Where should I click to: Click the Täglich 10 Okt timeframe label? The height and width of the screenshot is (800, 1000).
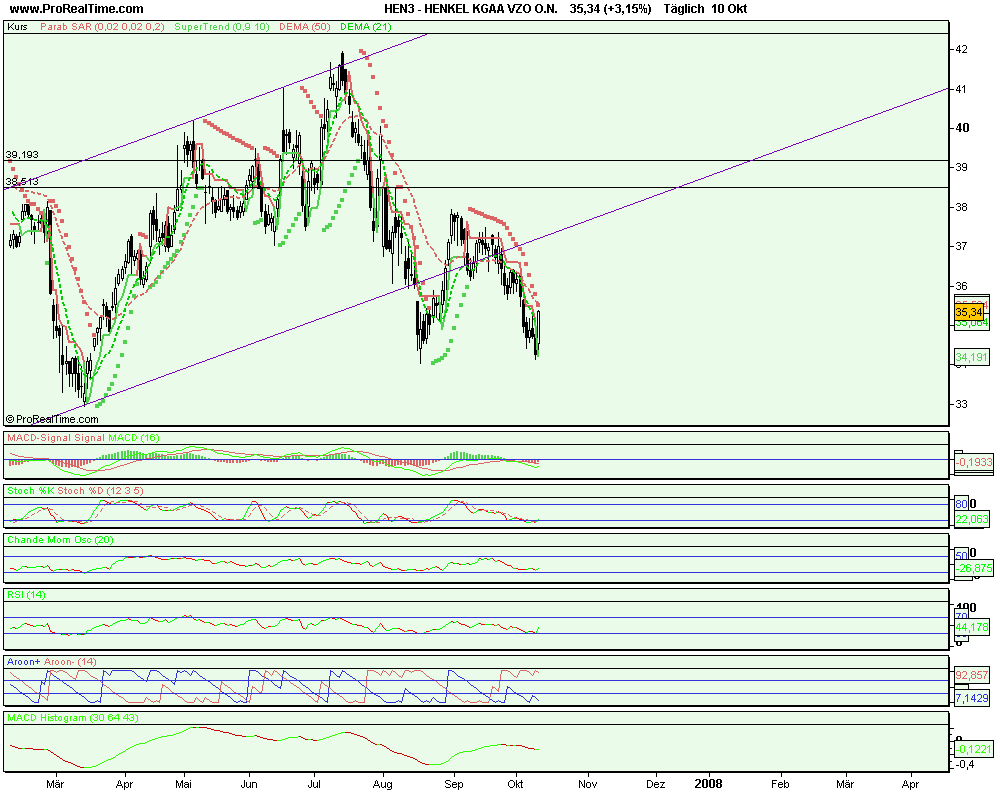(705, 9)
